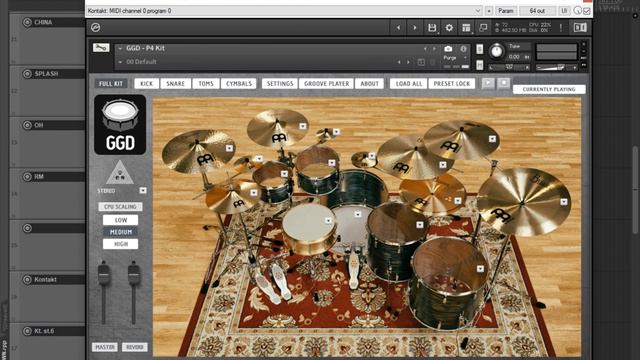Switch to TOMS tab
640x360 pixels.
click(x=206, y=84)
